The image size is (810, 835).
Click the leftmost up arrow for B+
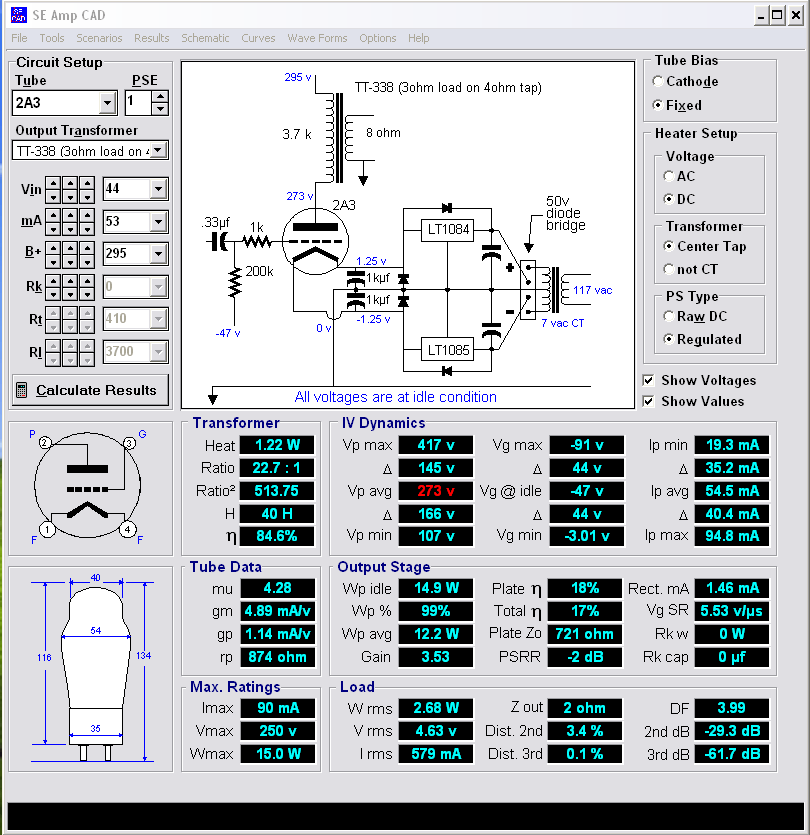pyautogui.click(x=53, y=249)
